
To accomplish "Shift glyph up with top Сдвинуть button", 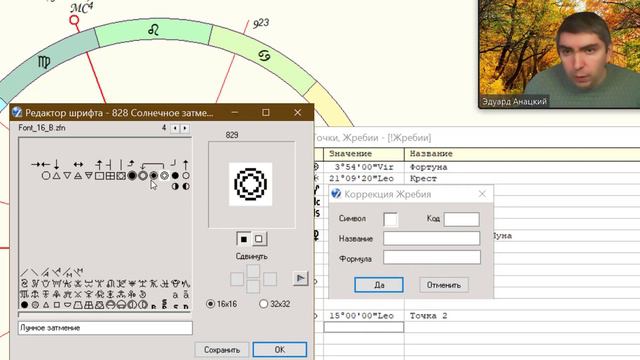I will click(x=253, y=271).
